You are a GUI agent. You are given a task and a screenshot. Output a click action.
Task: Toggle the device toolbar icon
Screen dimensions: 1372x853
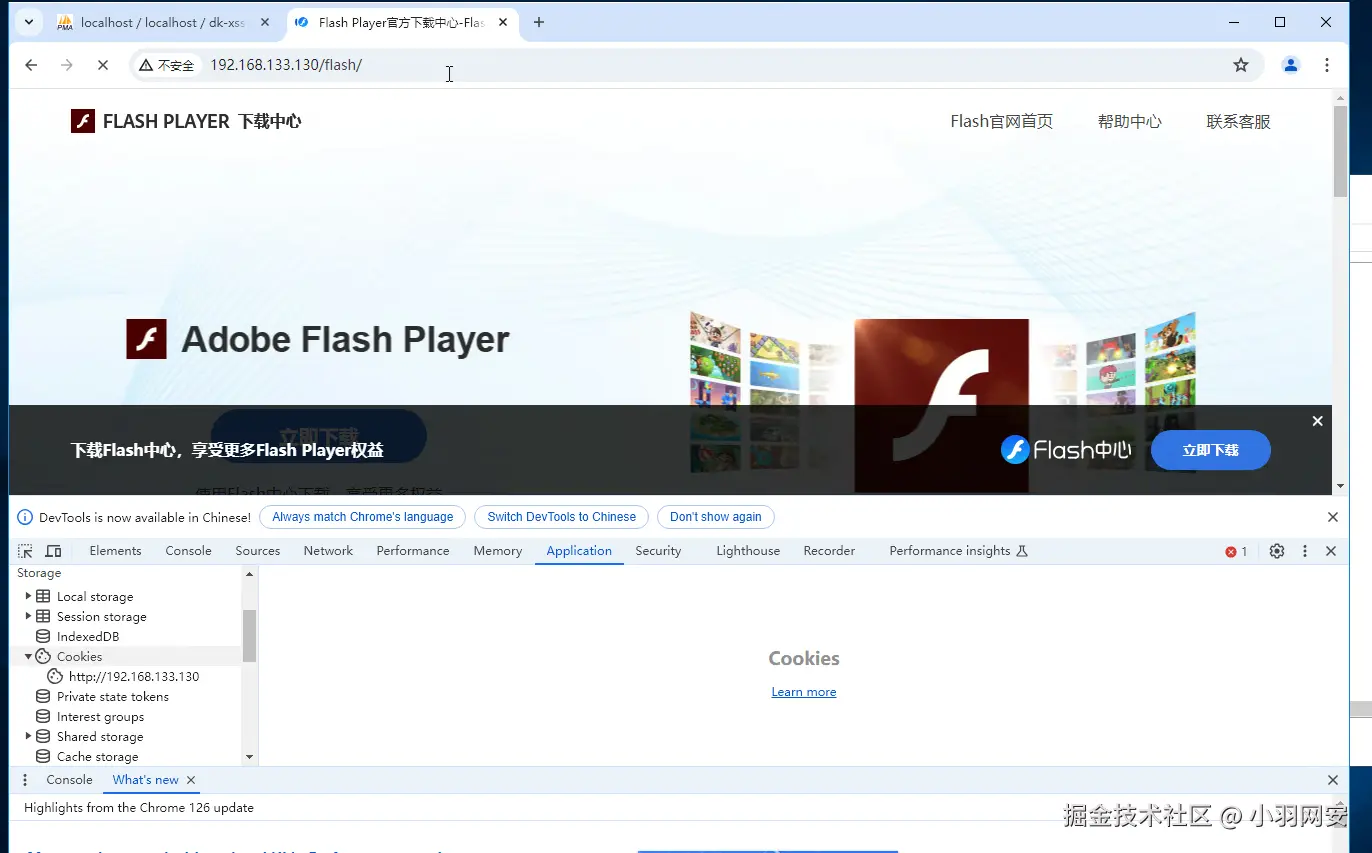tap(53, 551)
